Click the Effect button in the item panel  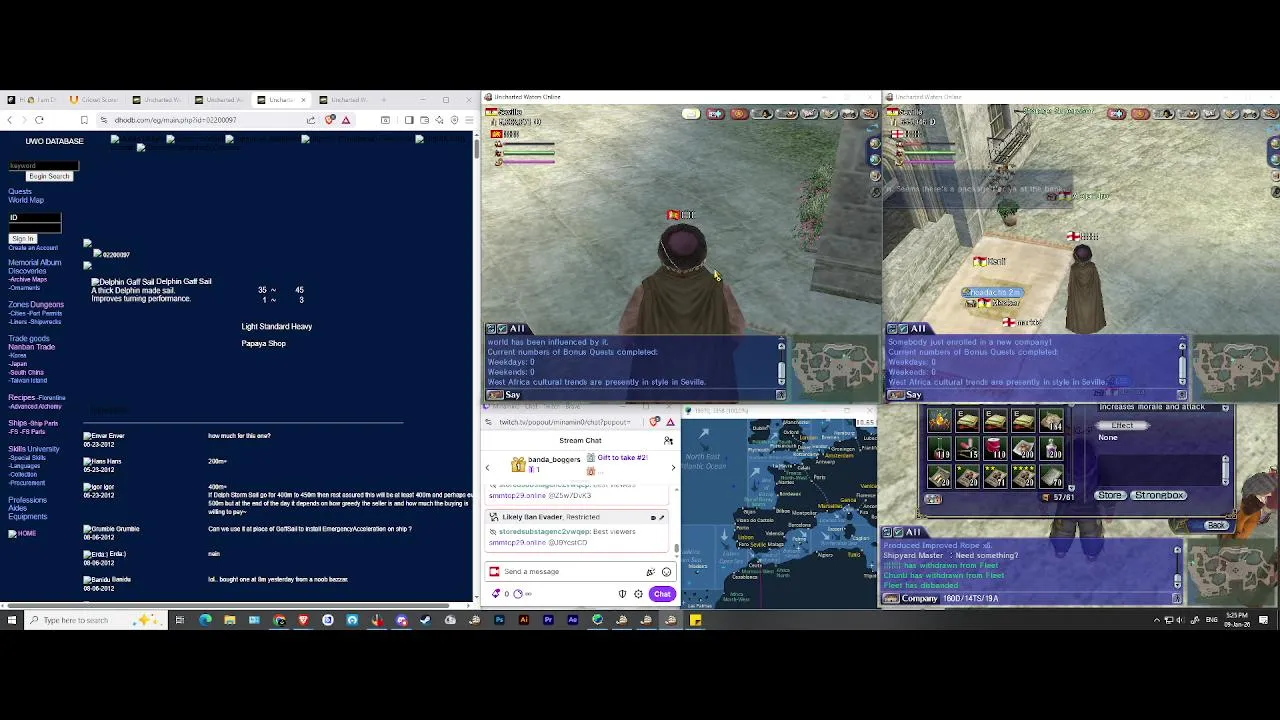click(x=1123, y=425)
